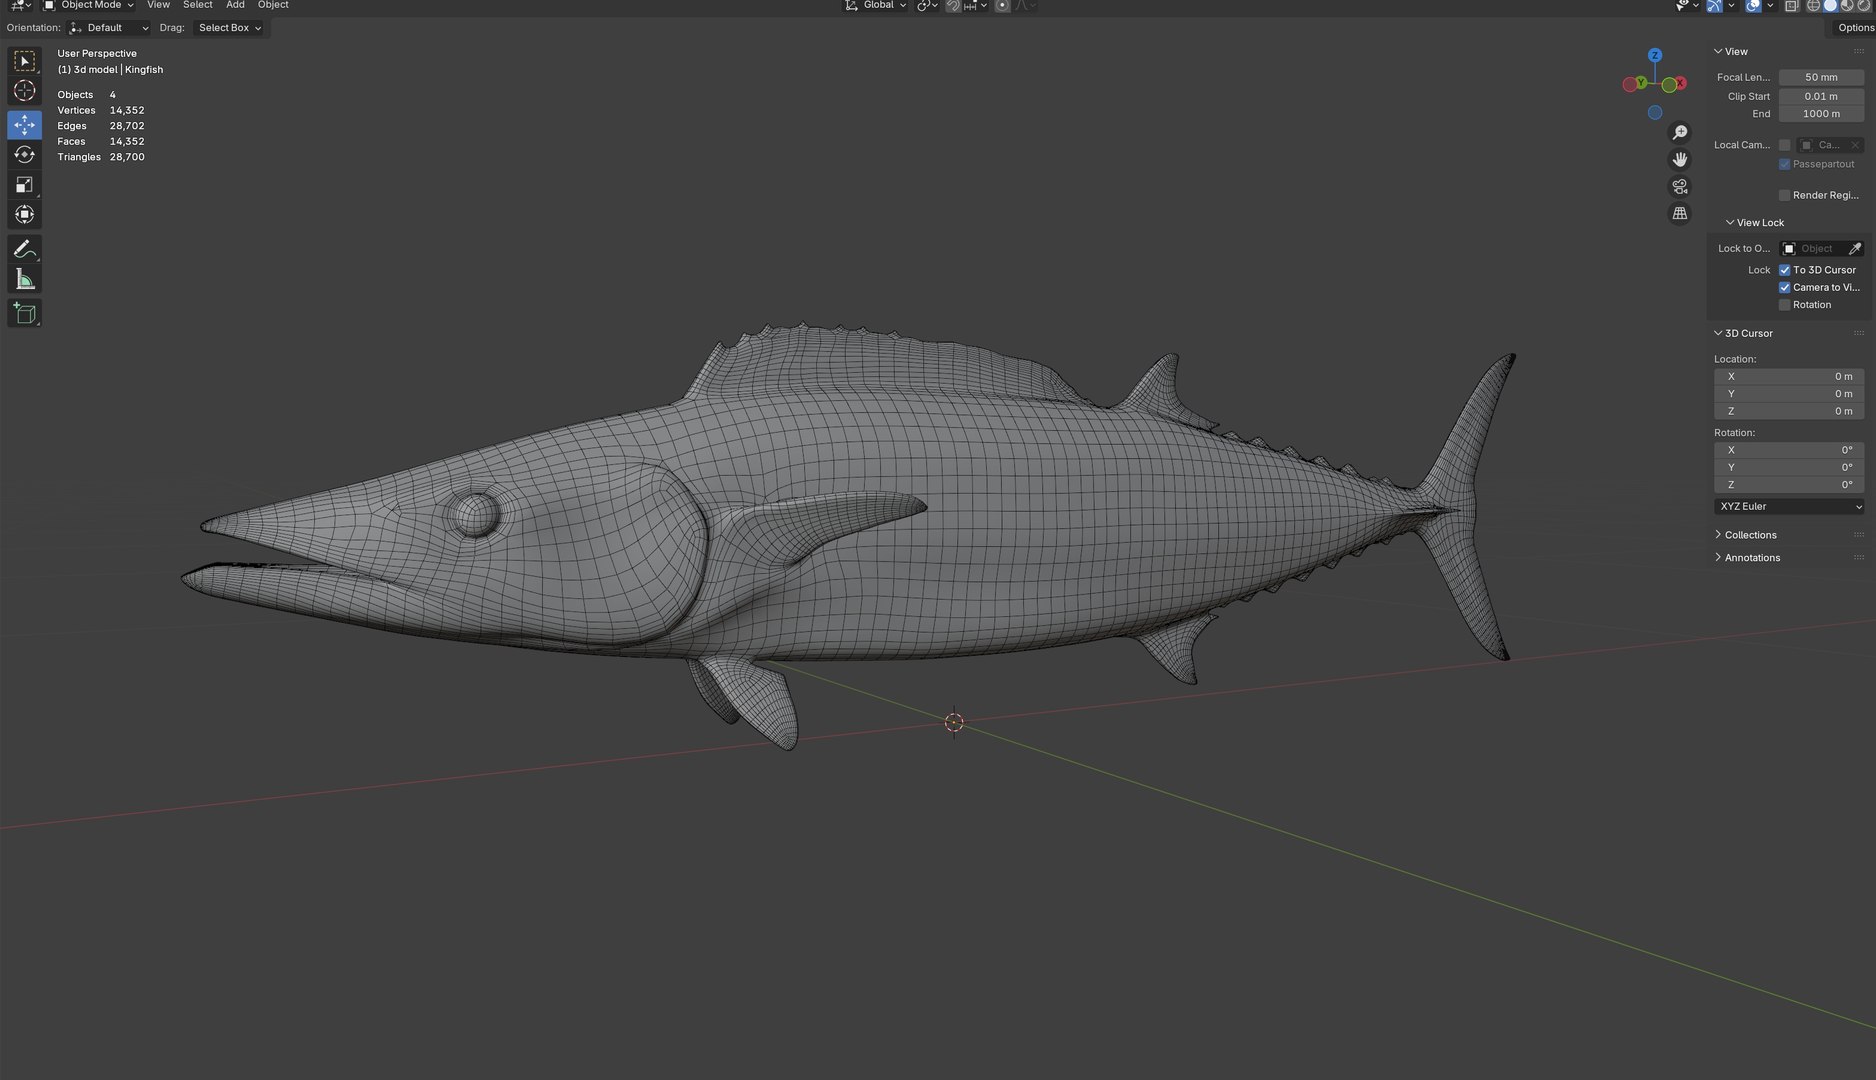Toggle the snapping magnet

pos(953,5)
